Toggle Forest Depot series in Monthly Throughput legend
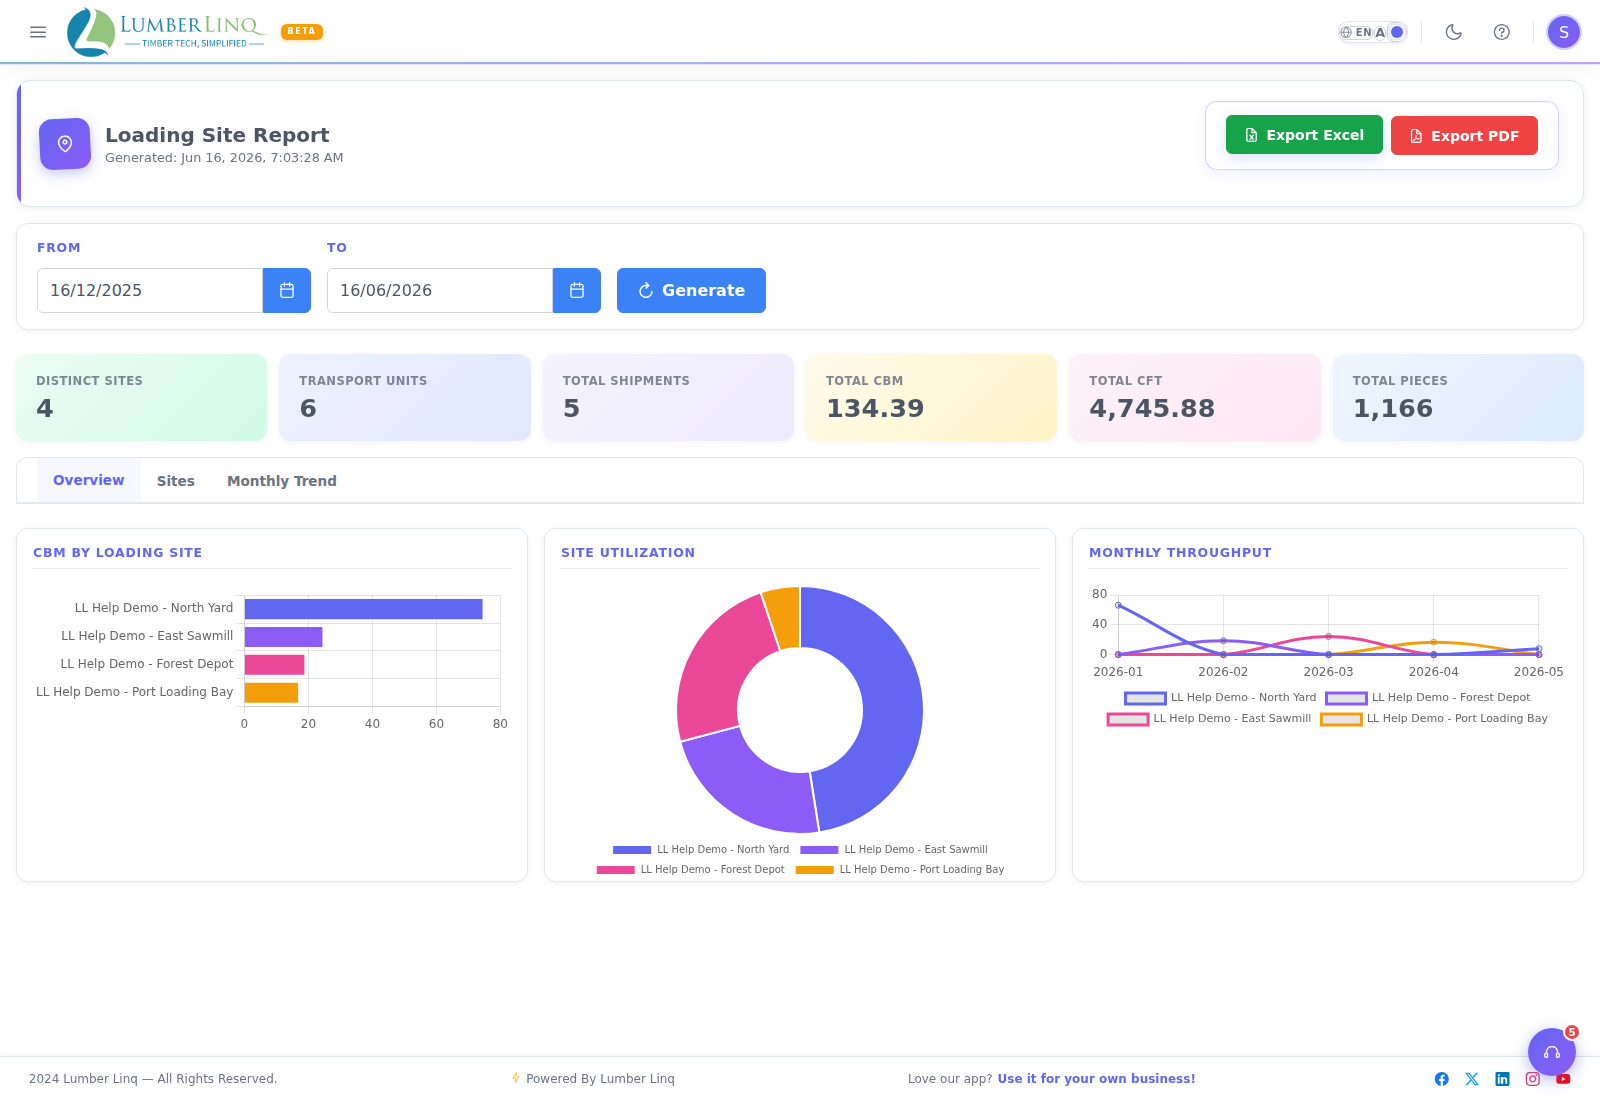 (1428, 698)
